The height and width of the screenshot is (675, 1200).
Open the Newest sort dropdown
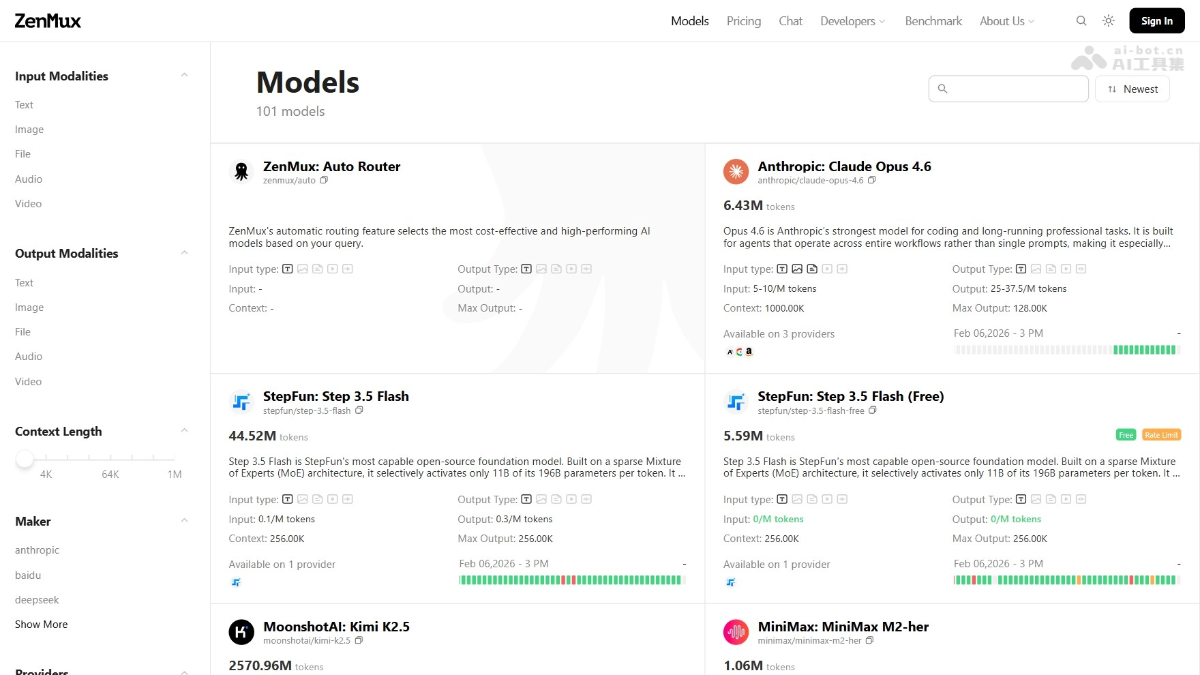(1132, 89)
